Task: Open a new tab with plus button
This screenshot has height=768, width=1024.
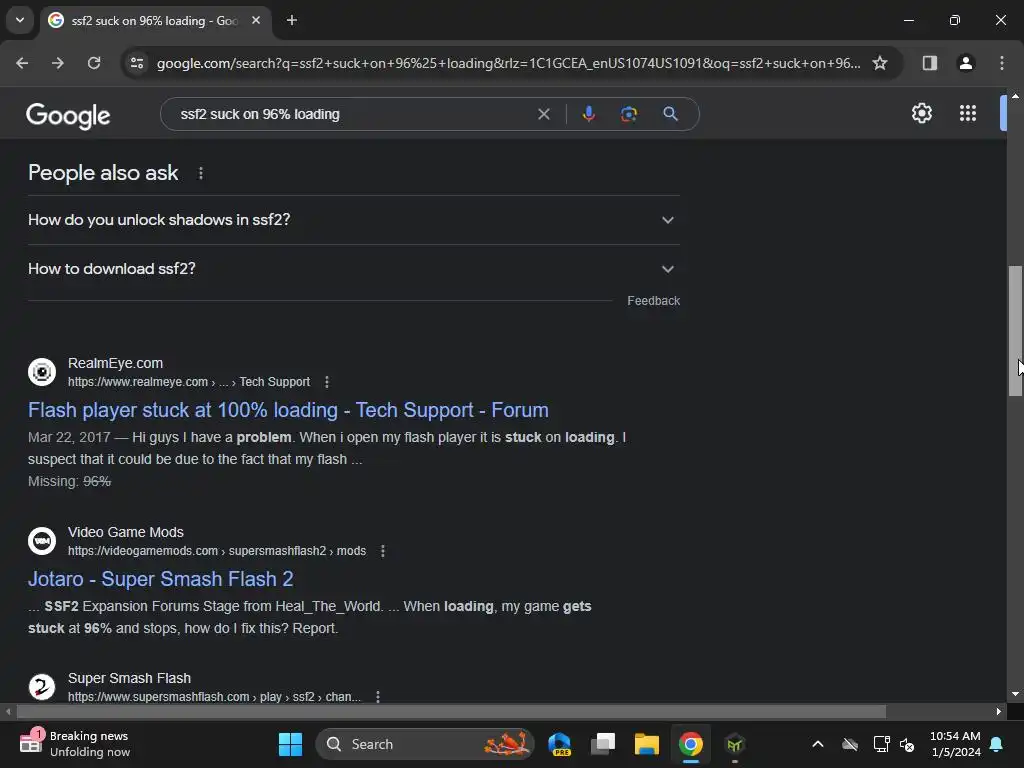Action: click(292, 20)
